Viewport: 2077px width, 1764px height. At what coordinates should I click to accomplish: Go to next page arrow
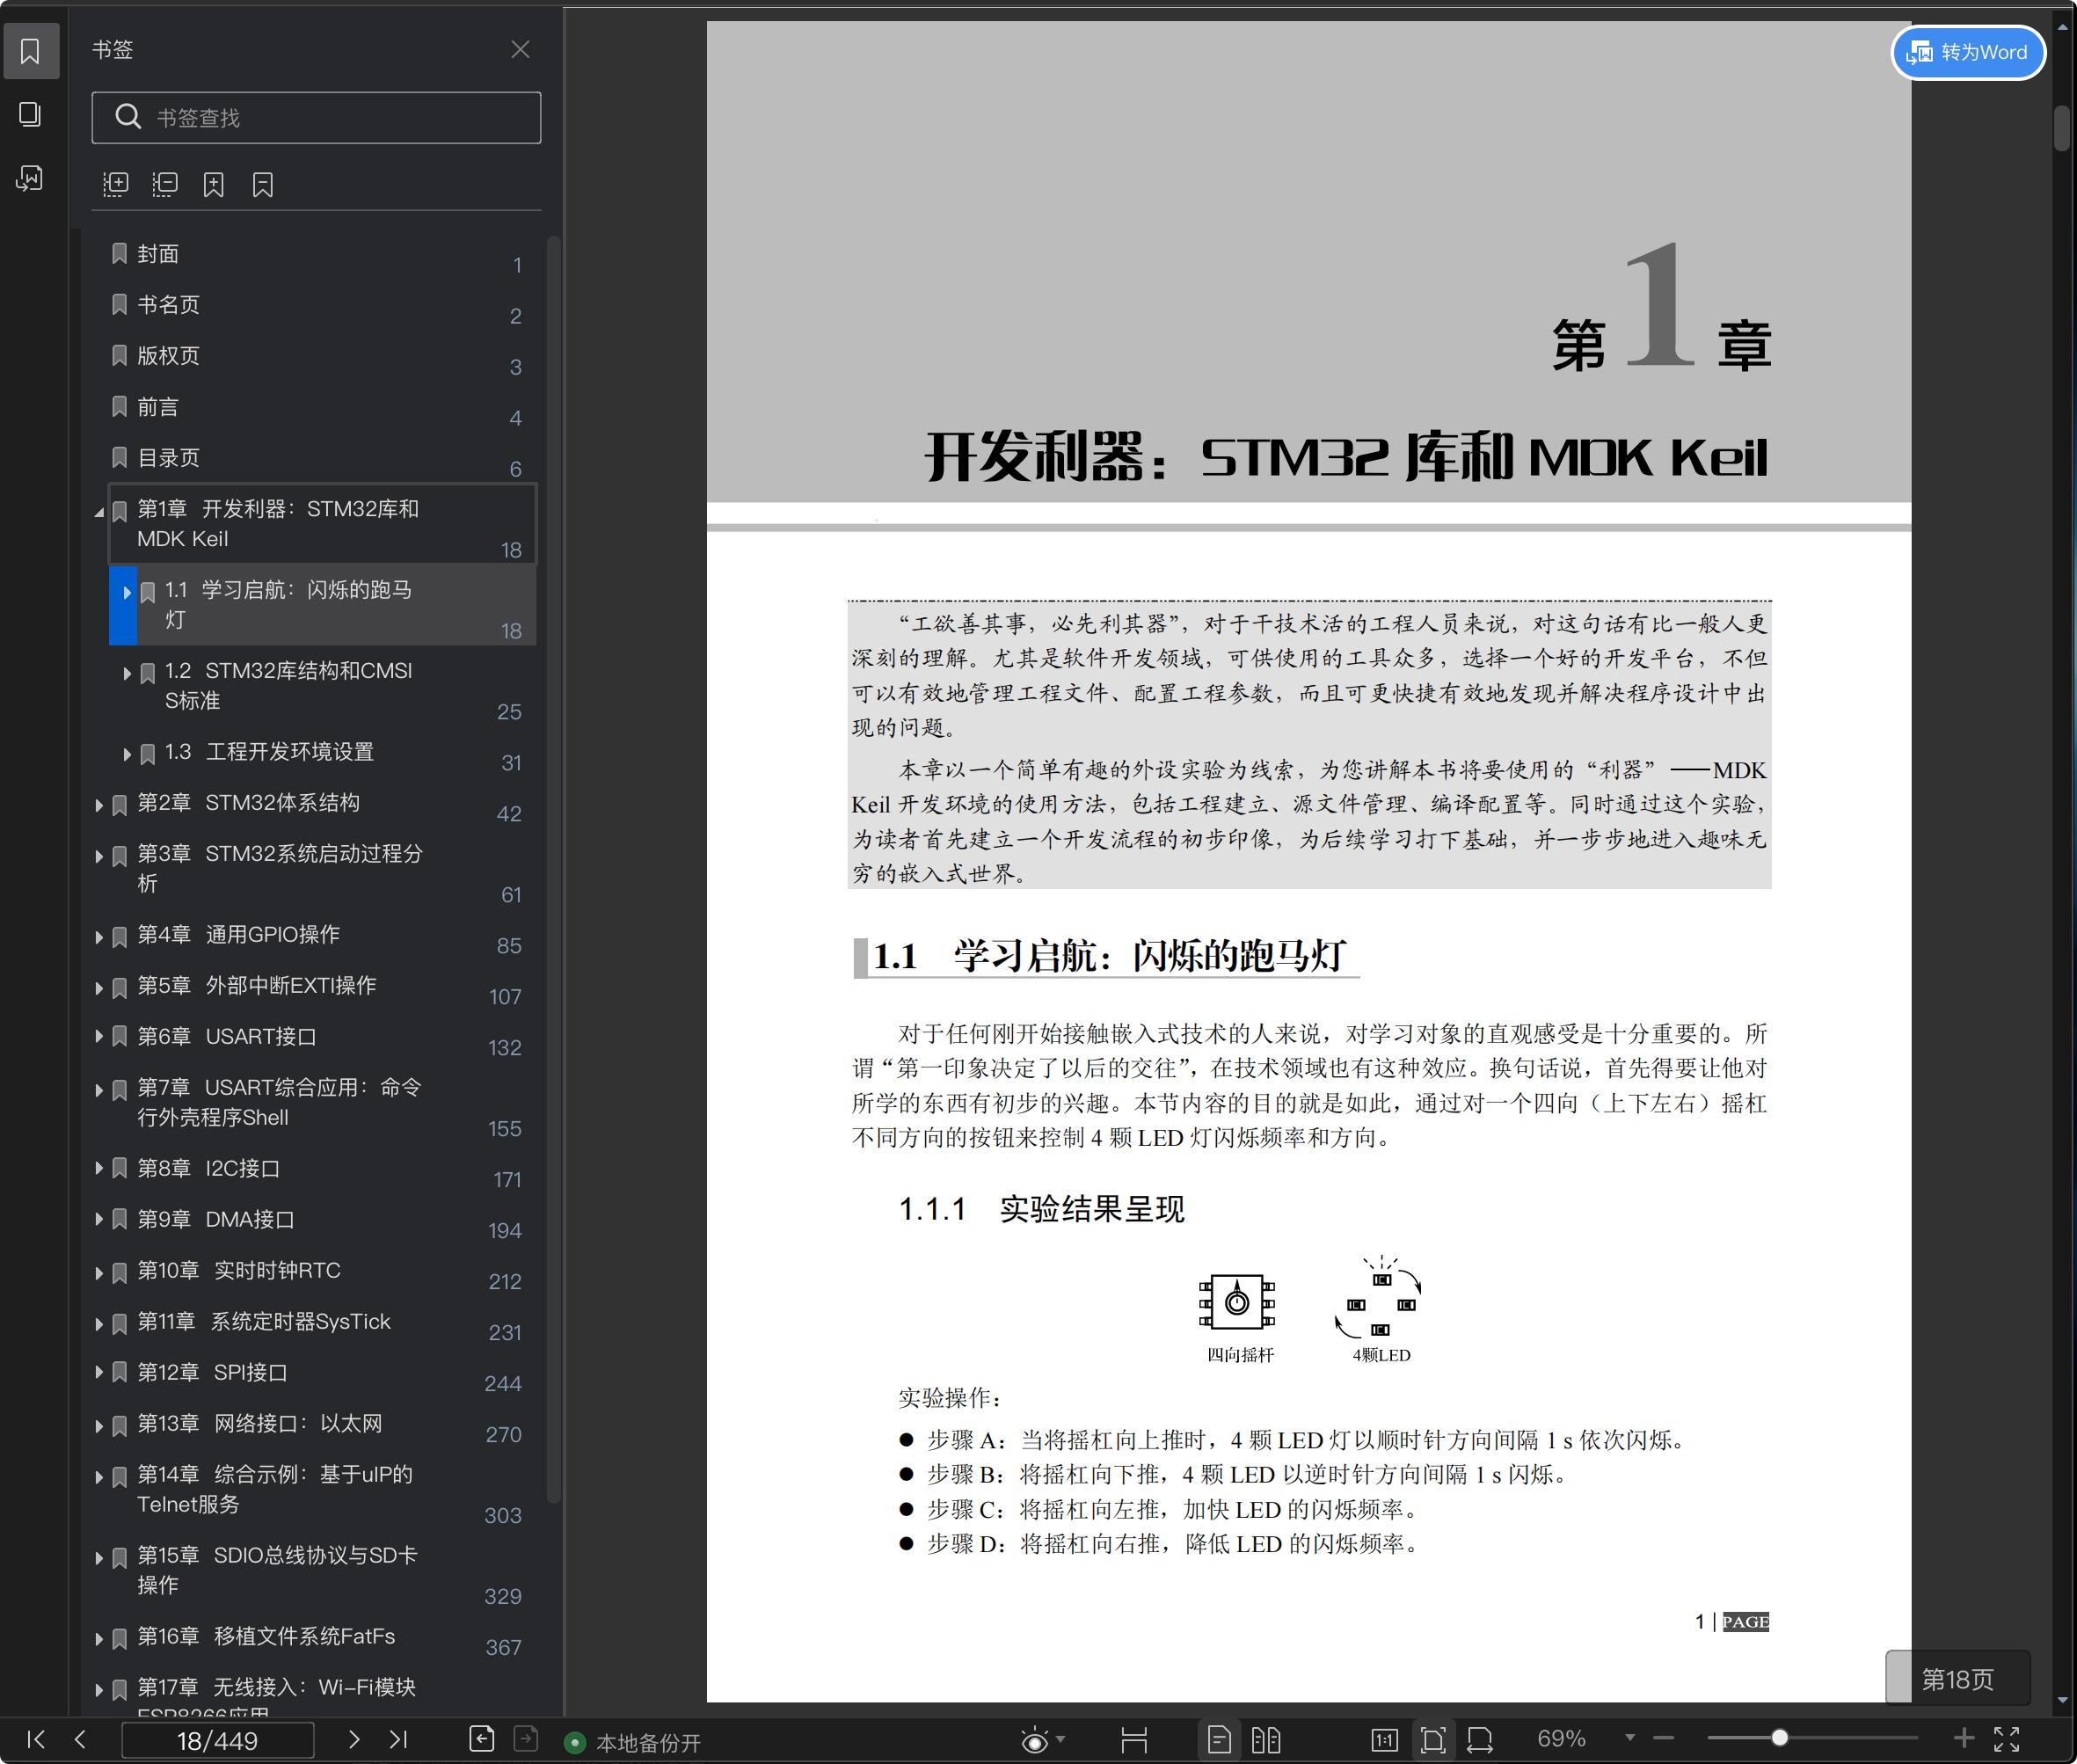(353, 1739)
